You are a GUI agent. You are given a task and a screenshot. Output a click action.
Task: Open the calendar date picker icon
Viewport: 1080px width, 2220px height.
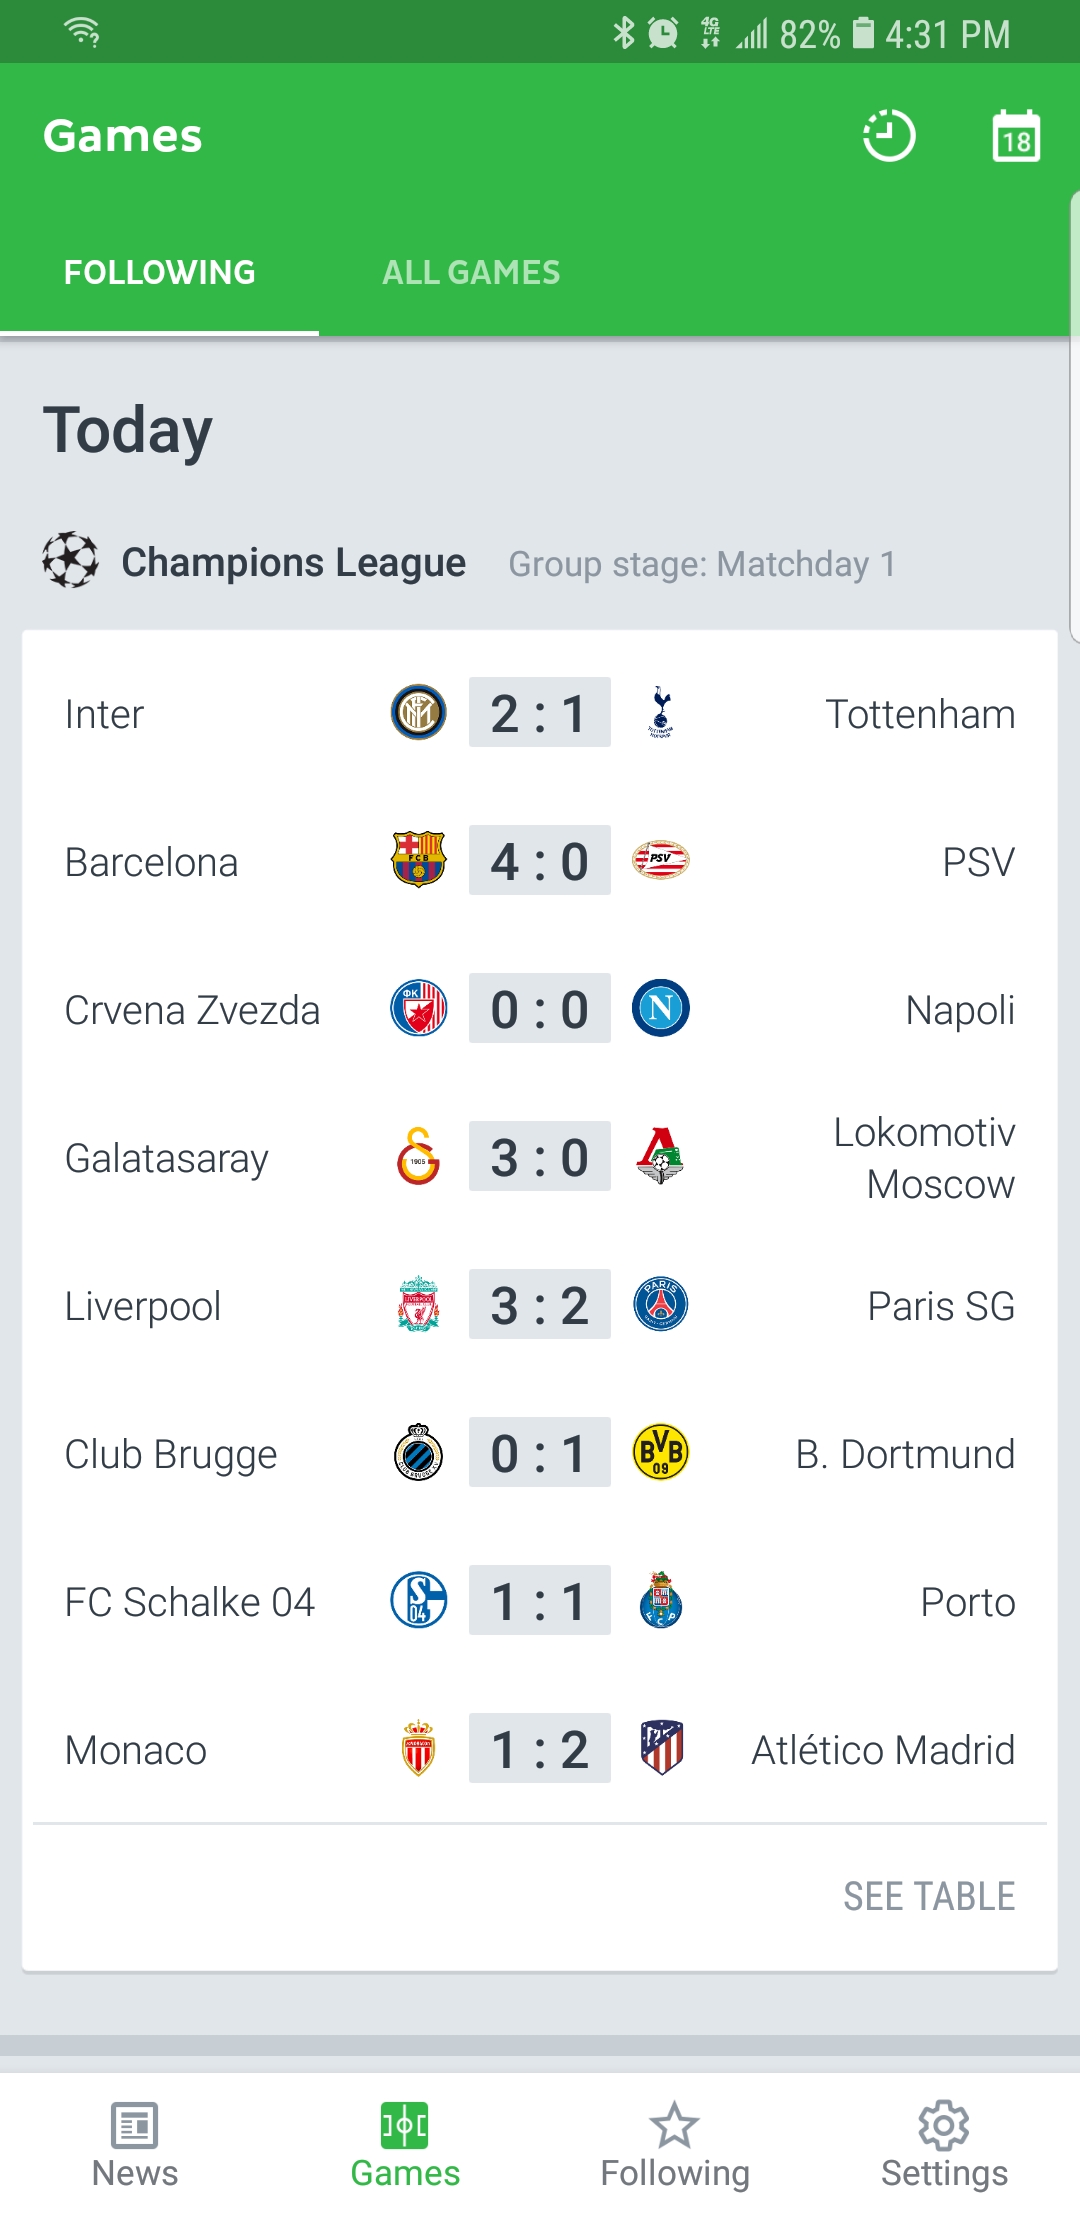[1016, 136]
